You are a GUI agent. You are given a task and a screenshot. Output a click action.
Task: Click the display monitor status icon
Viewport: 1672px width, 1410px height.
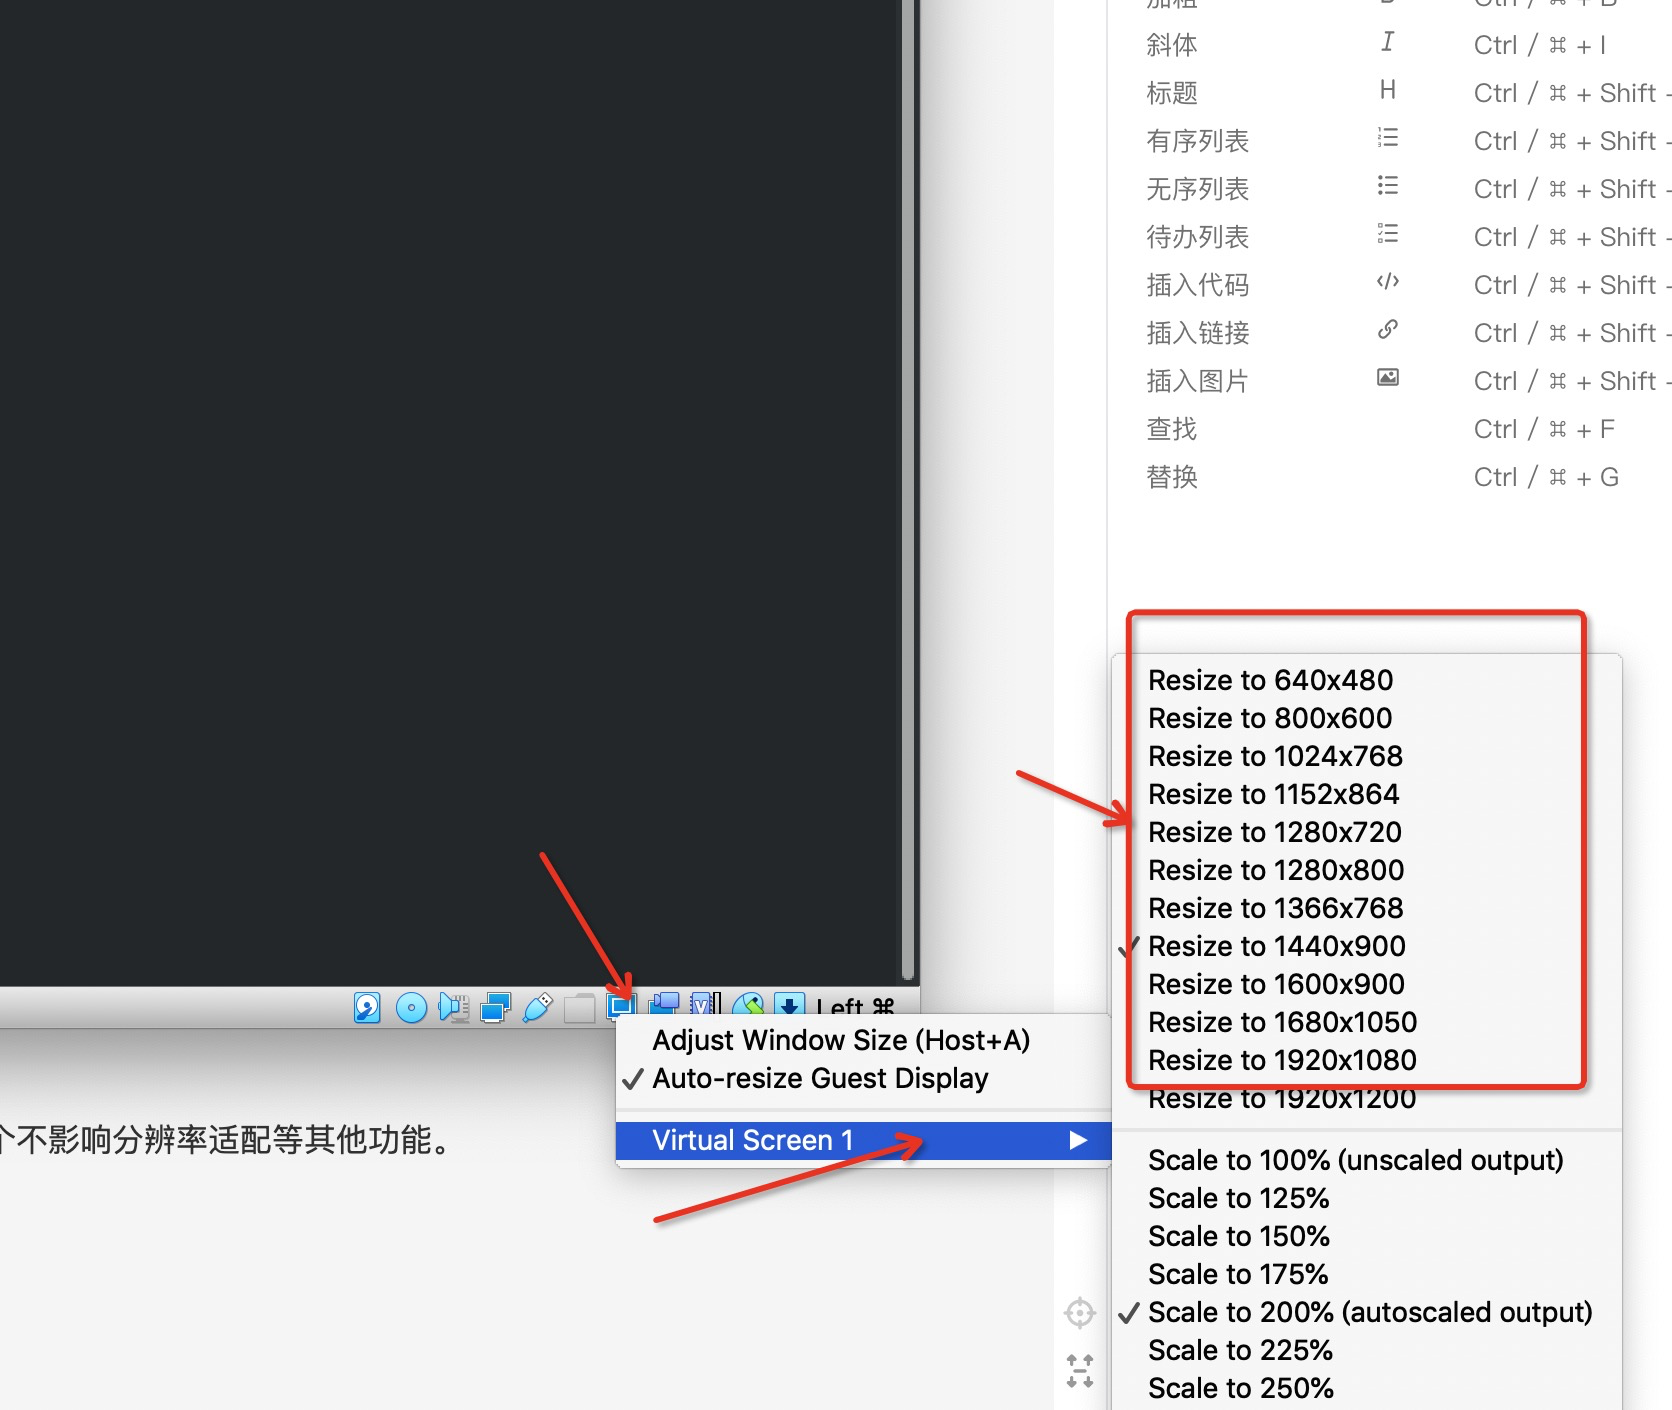tap(622, 1005)
